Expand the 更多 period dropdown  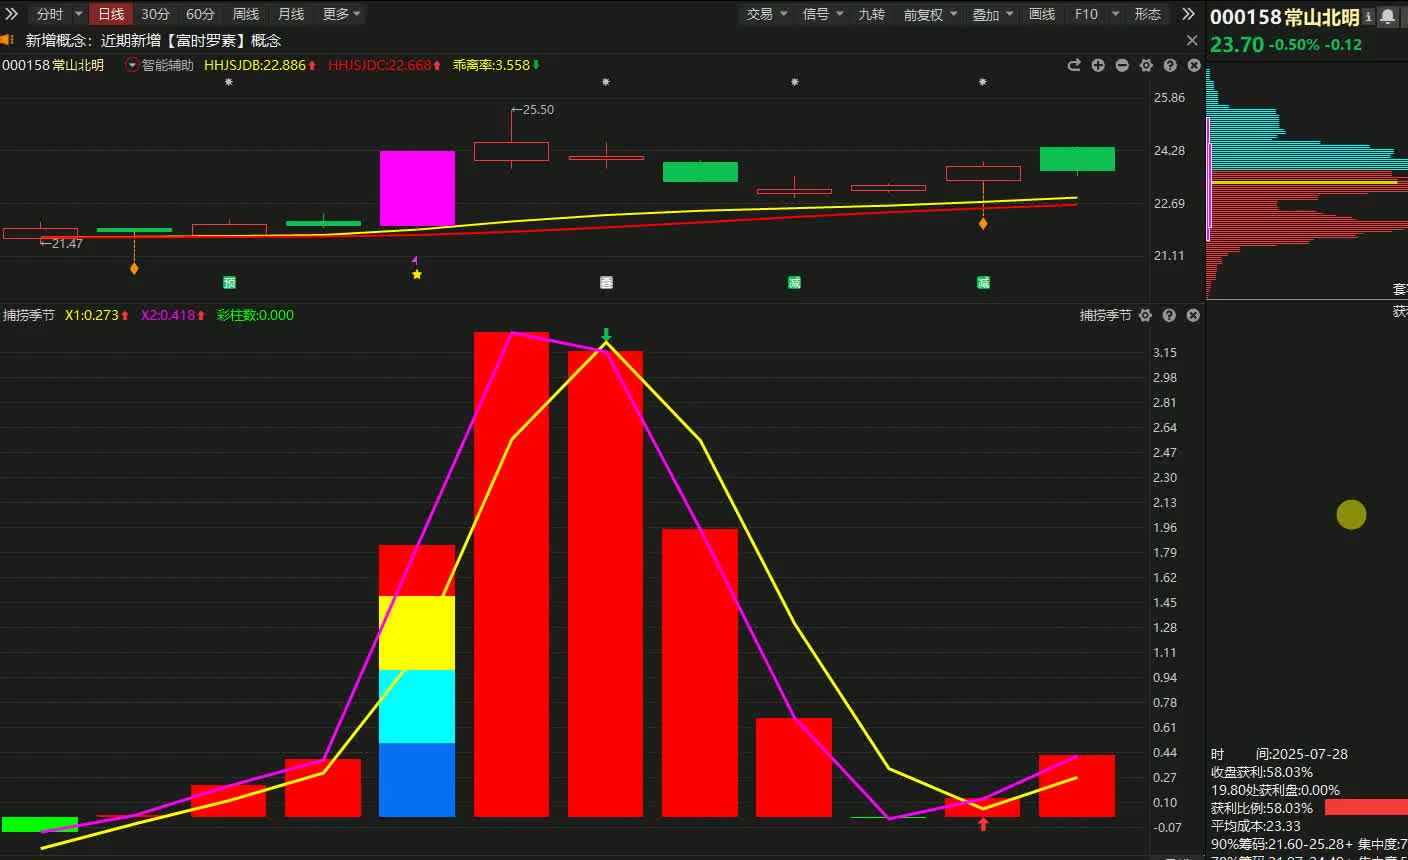pyautogui.click(x=342, y=14)
